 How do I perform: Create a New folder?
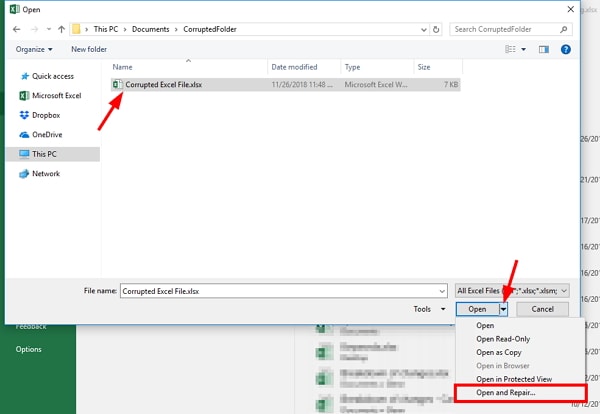tap(89, 49)
